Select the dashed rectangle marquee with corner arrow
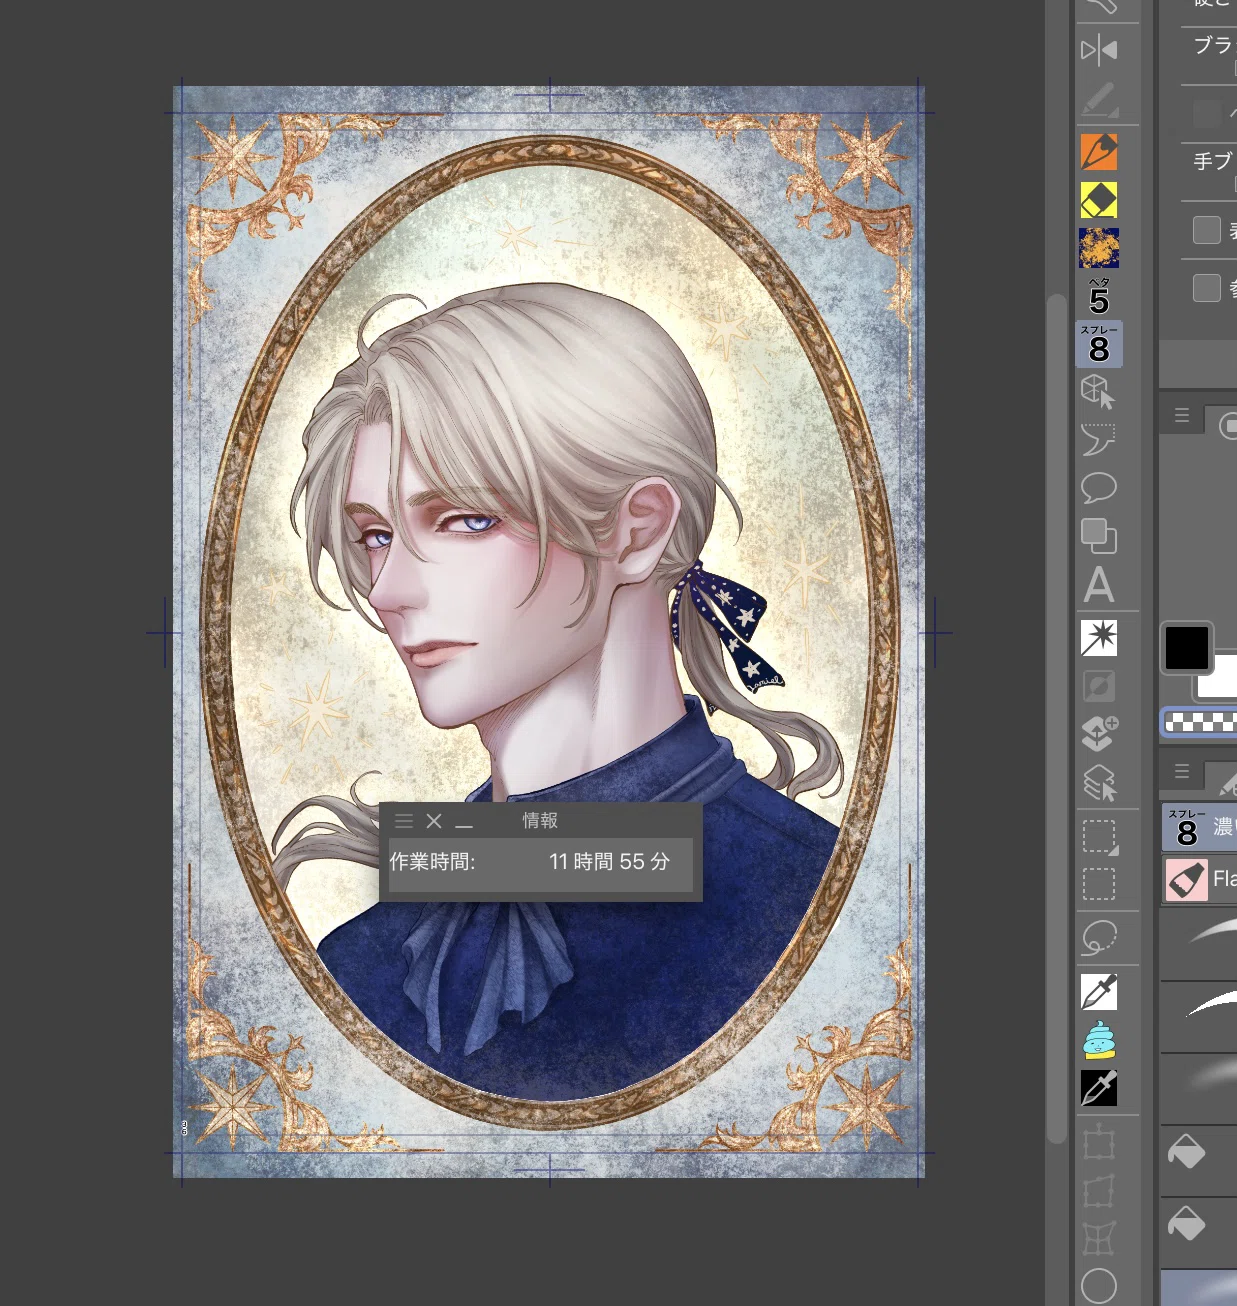This screenshot has height=1306, width=1237. tap(1099, 837)
